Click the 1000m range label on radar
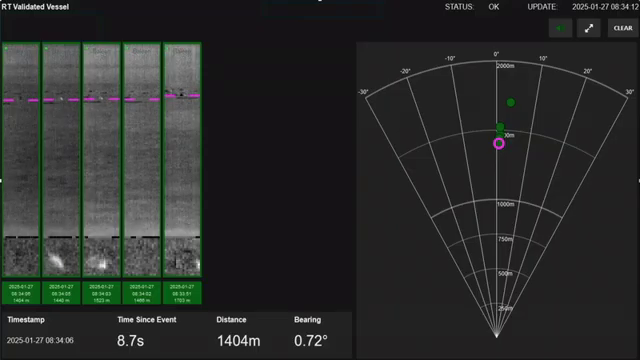This screenshot has height=360, width=640. (x=506, y=204)
